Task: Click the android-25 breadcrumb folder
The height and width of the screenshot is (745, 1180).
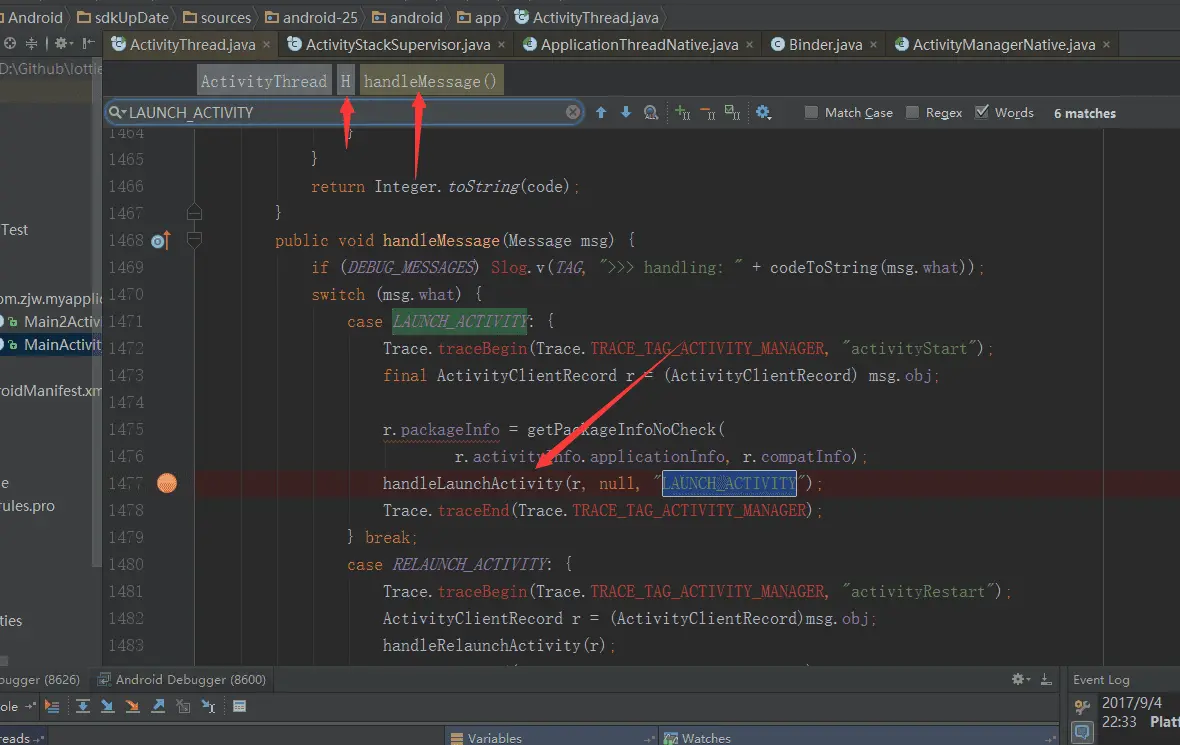Action: tap(312, 17)
